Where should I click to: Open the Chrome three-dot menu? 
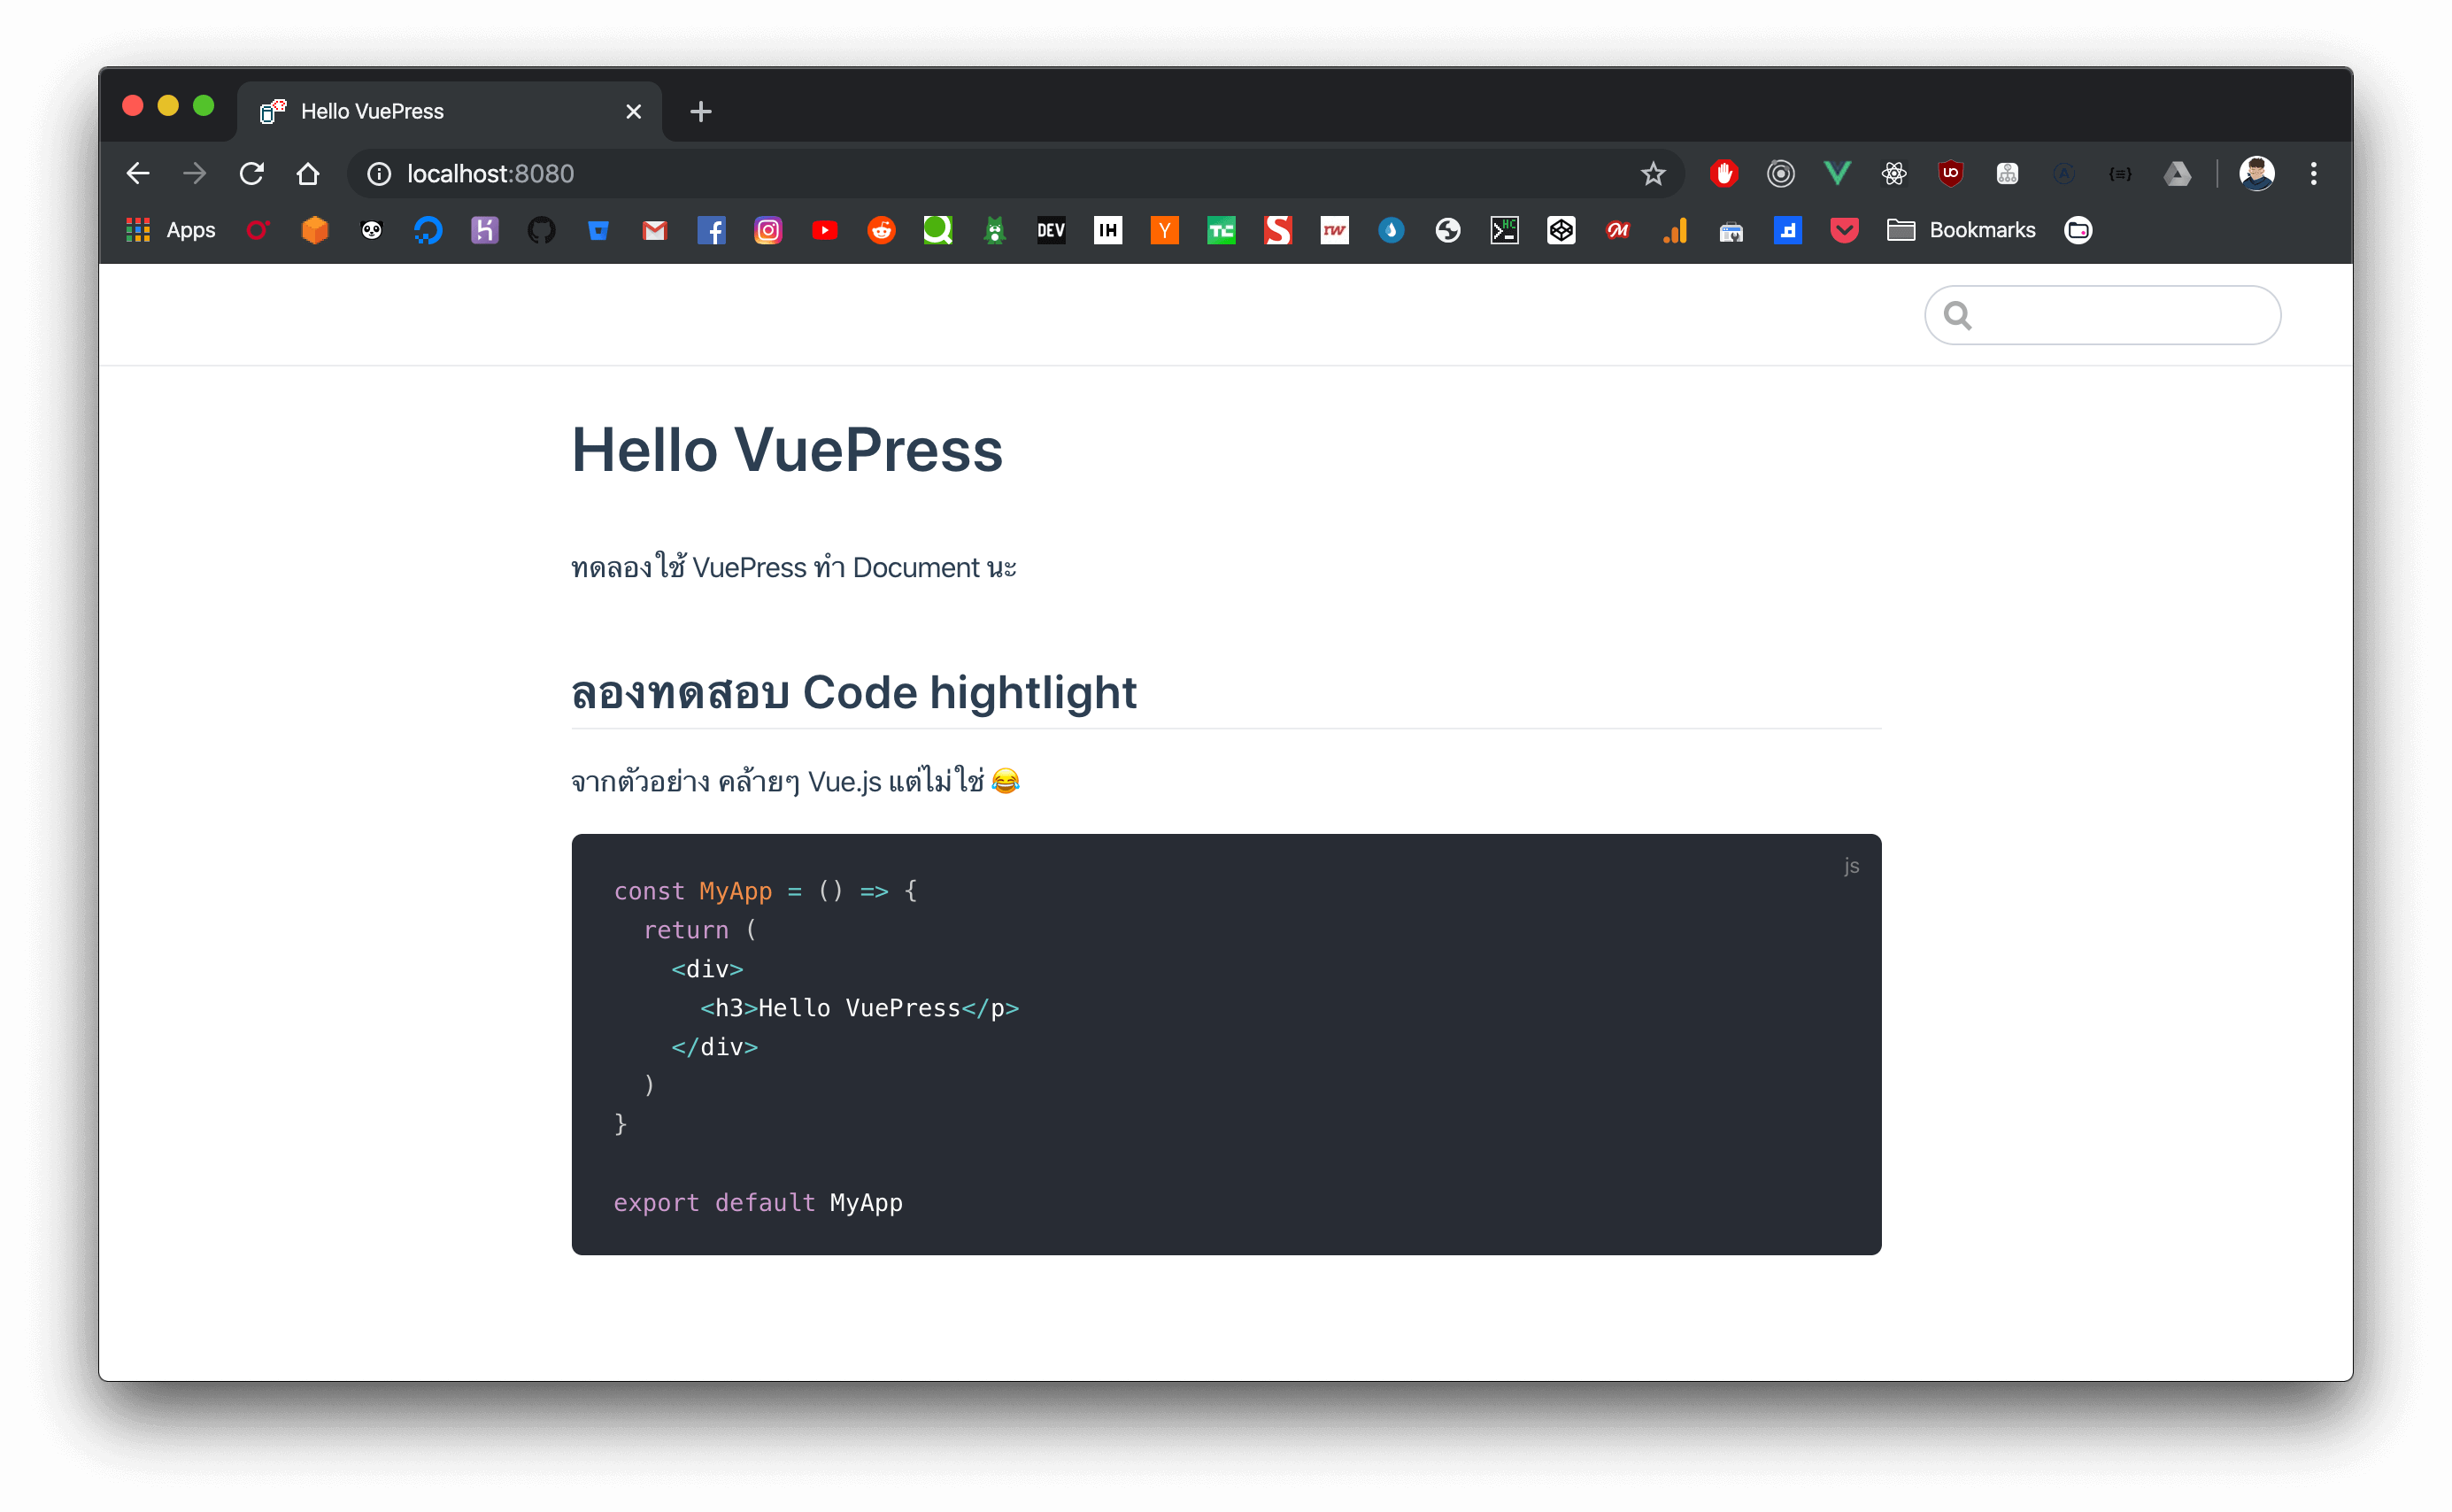tap(2314, 174)
